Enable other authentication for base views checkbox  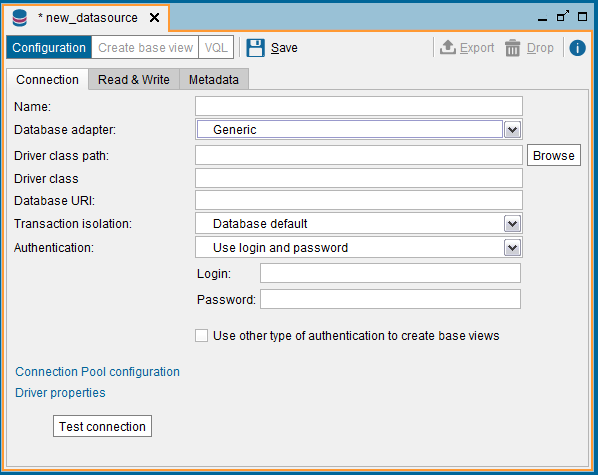(x=201, y=336)
